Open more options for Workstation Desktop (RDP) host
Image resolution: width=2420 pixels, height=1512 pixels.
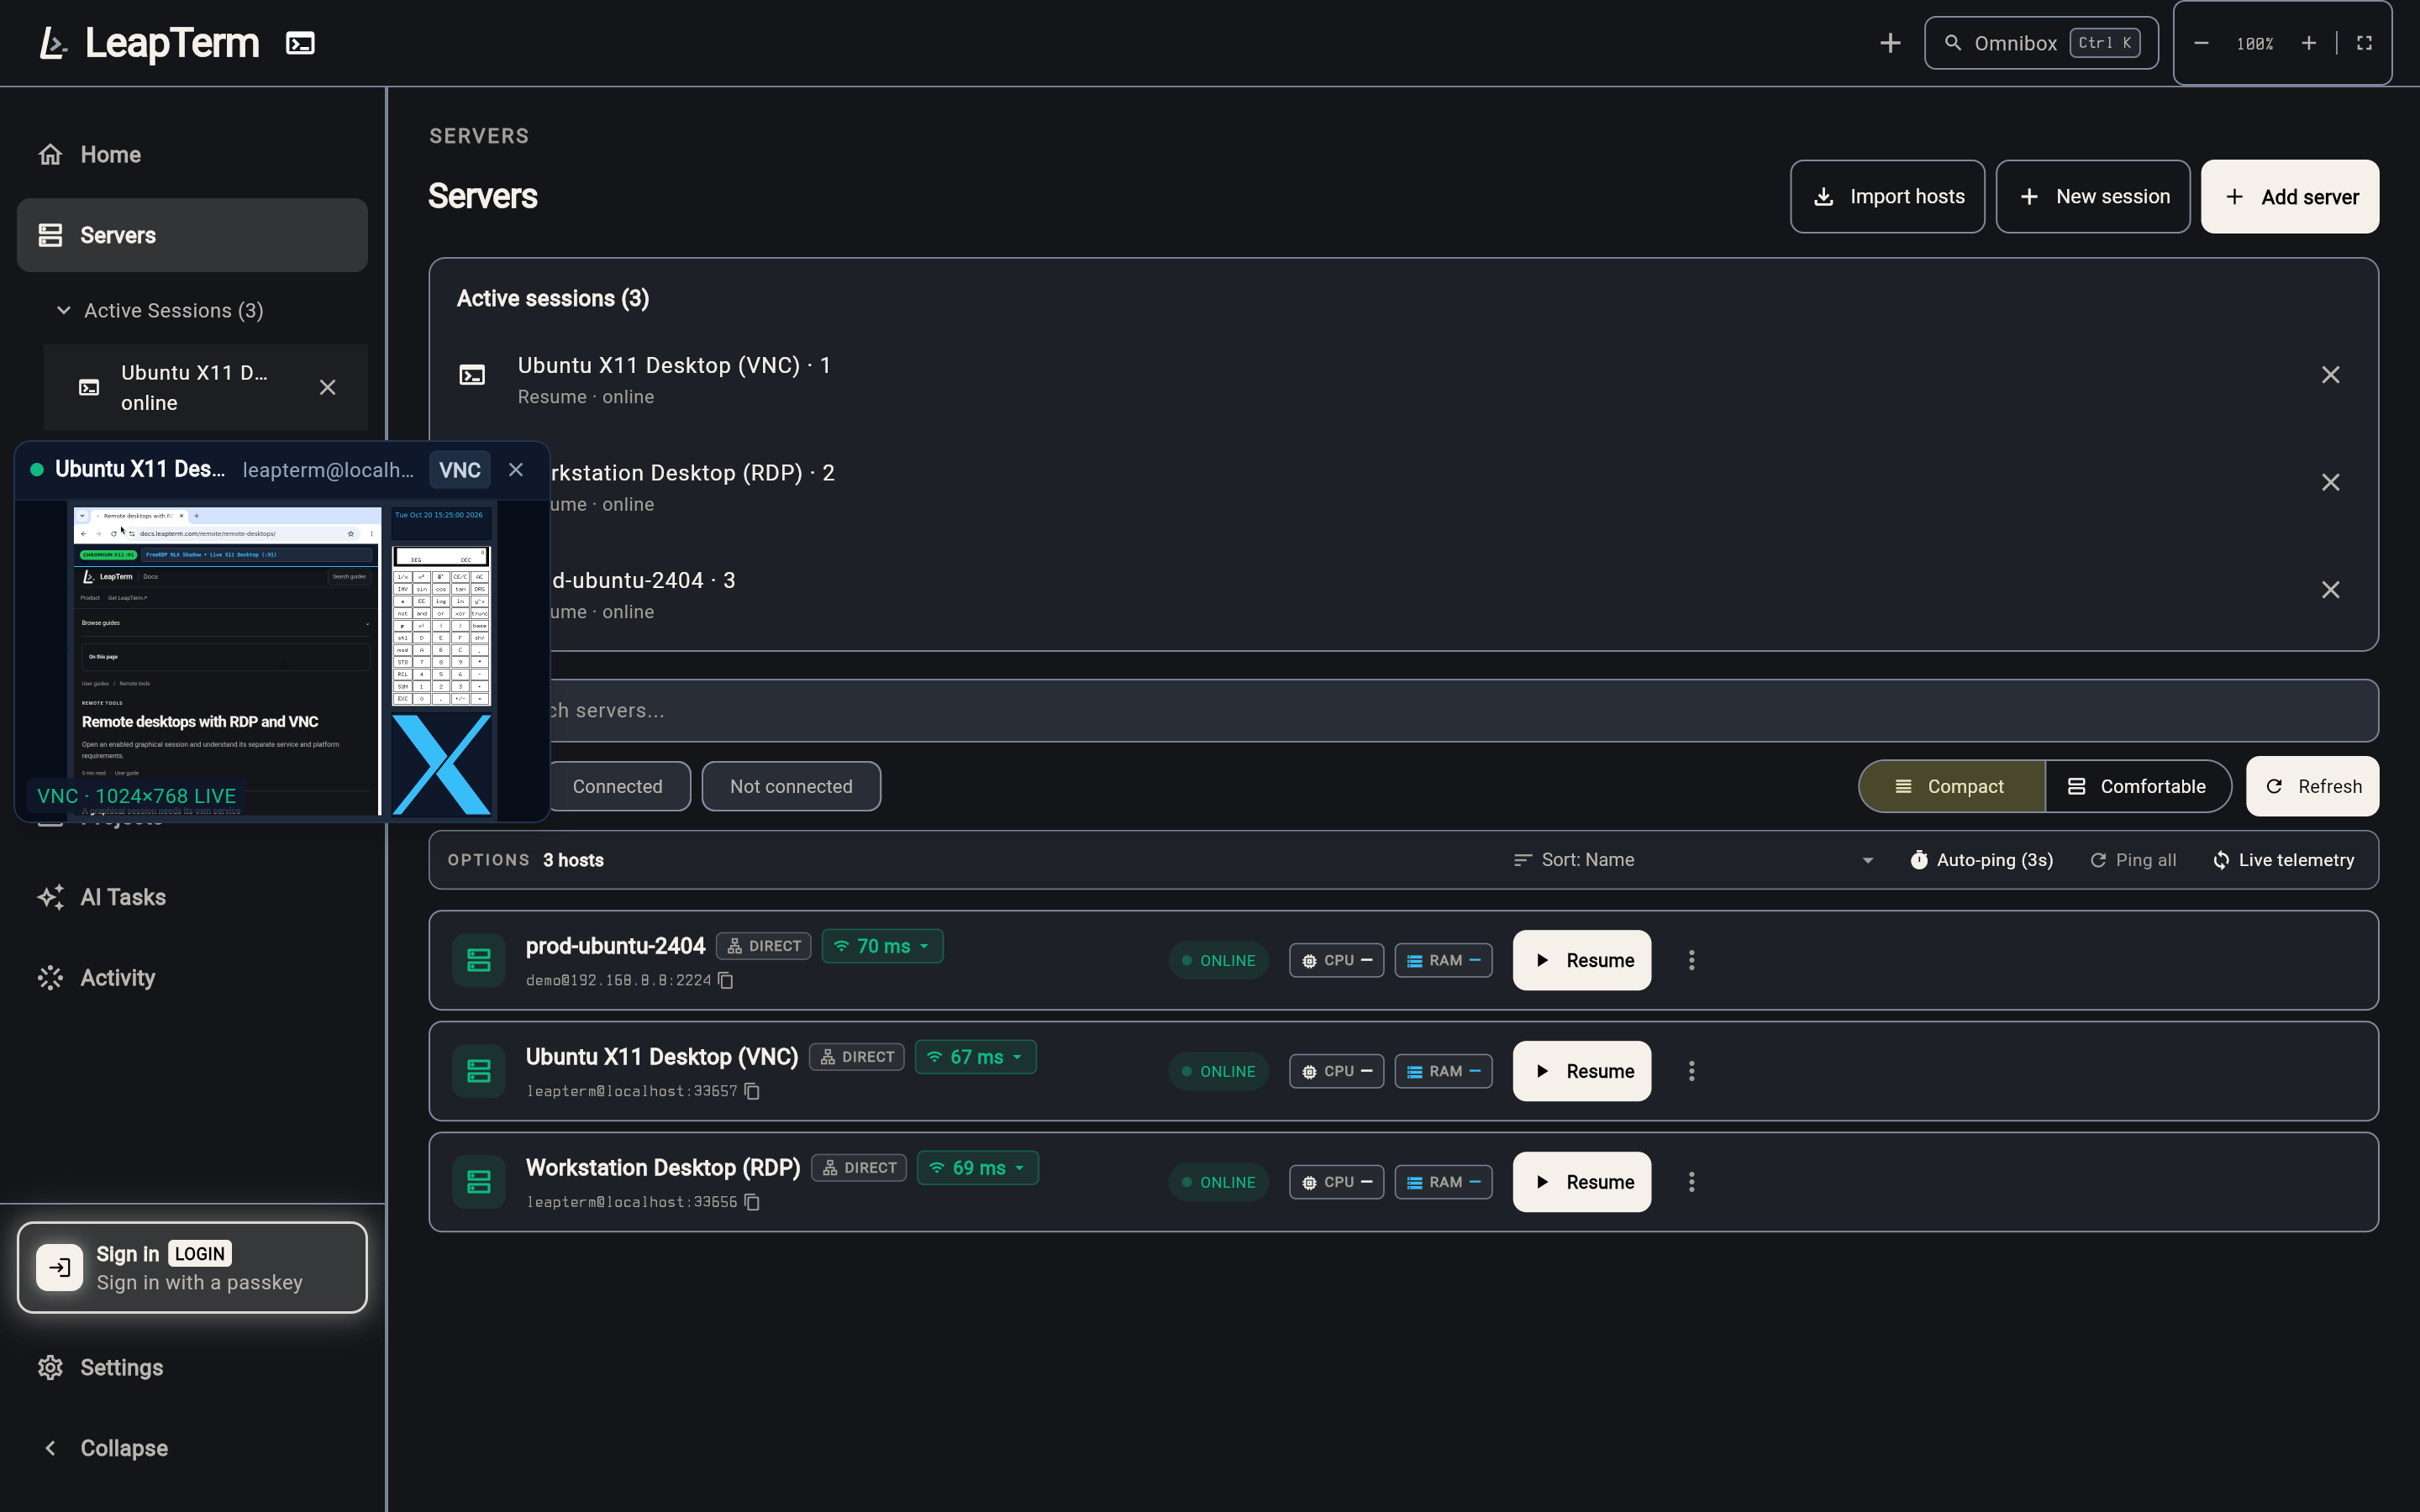(1692, 1182)
